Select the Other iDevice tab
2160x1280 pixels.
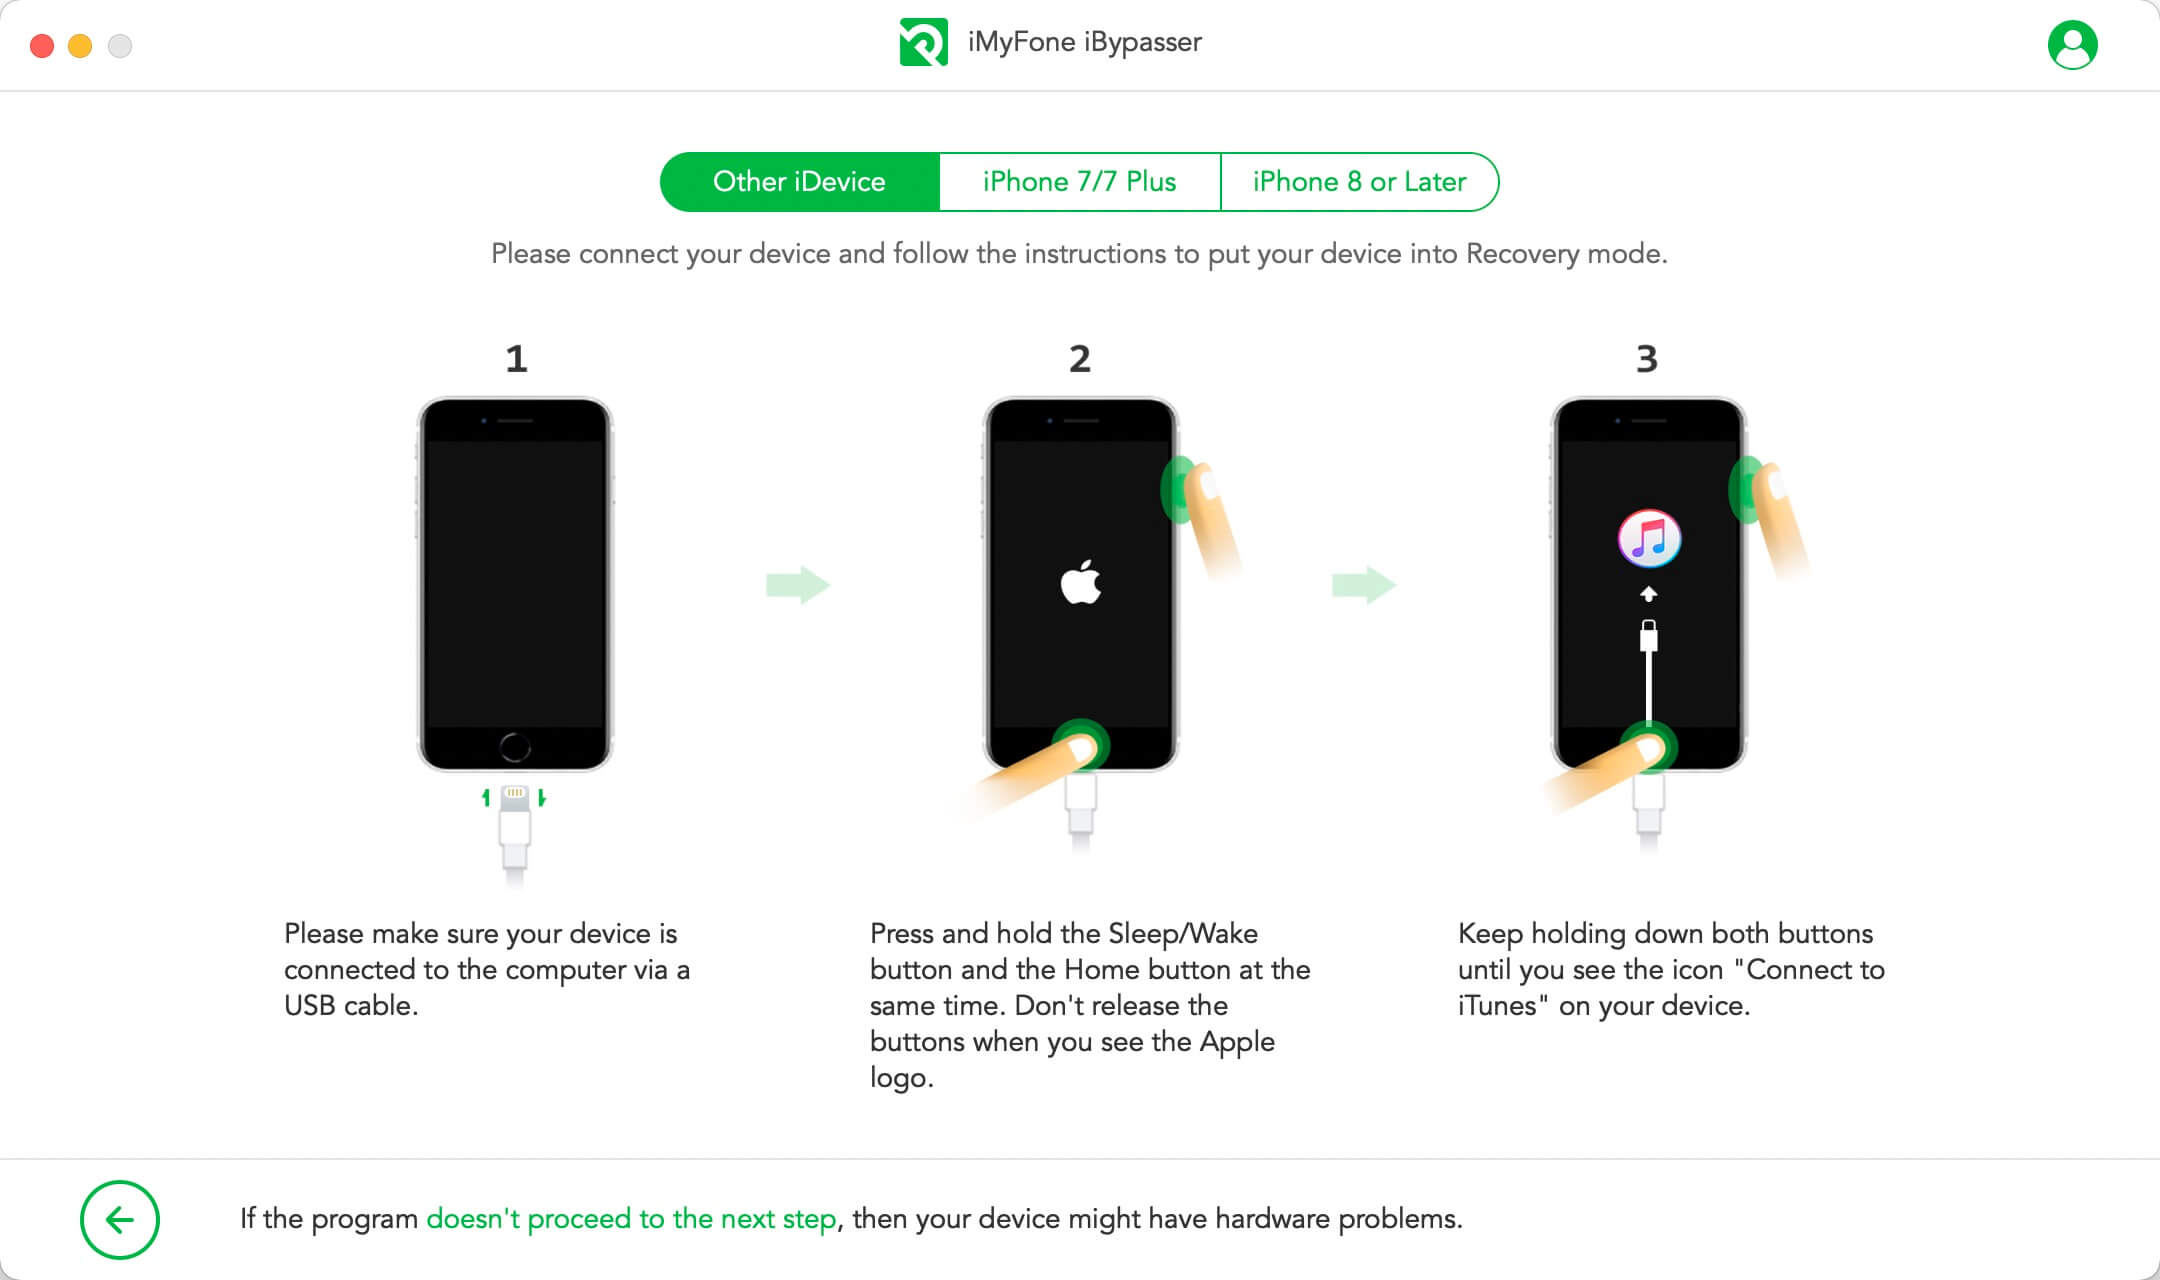[798, 181]
